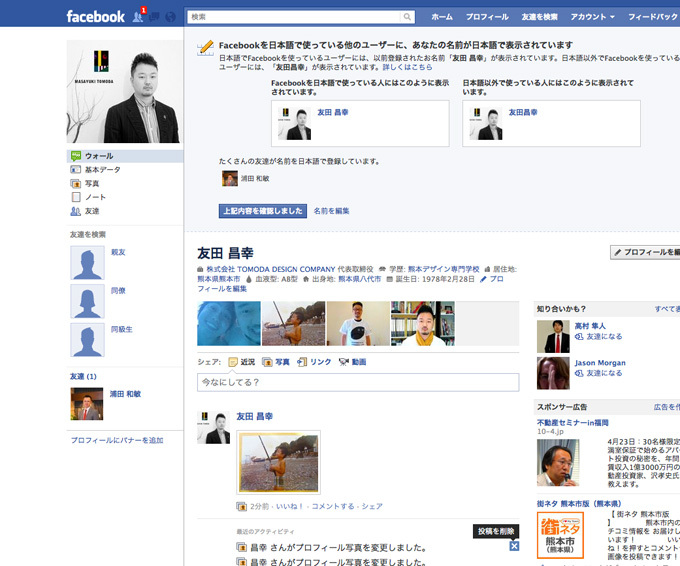Click photo icon next to 2分前
The width and height of the screenshot is (680, 566).
(241, 506)
